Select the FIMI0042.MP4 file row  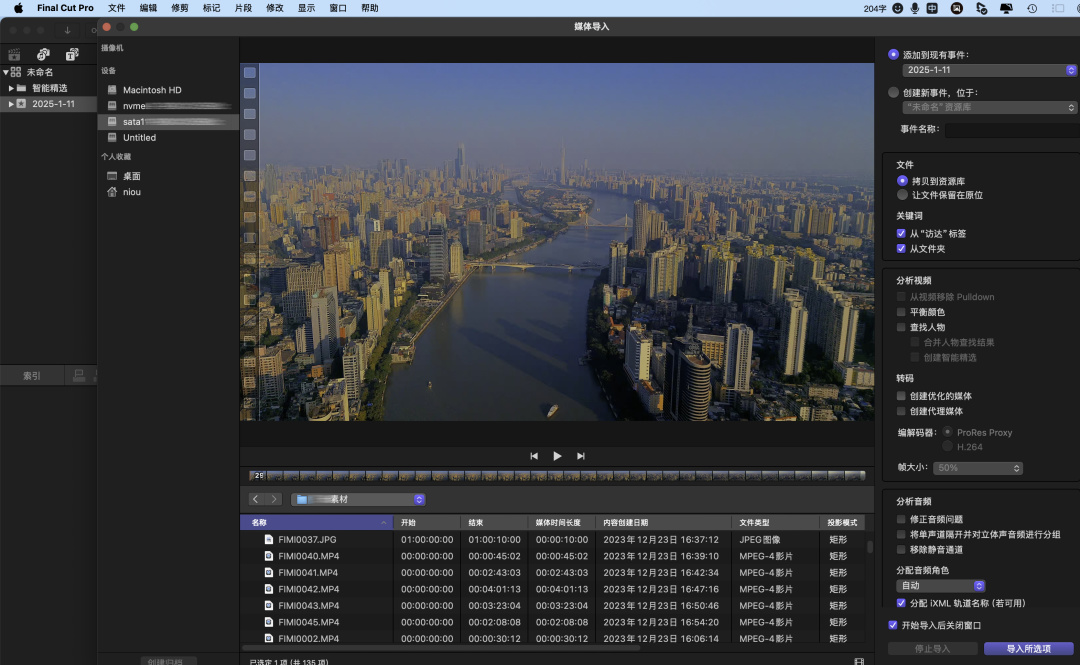(x=308, y=589)
